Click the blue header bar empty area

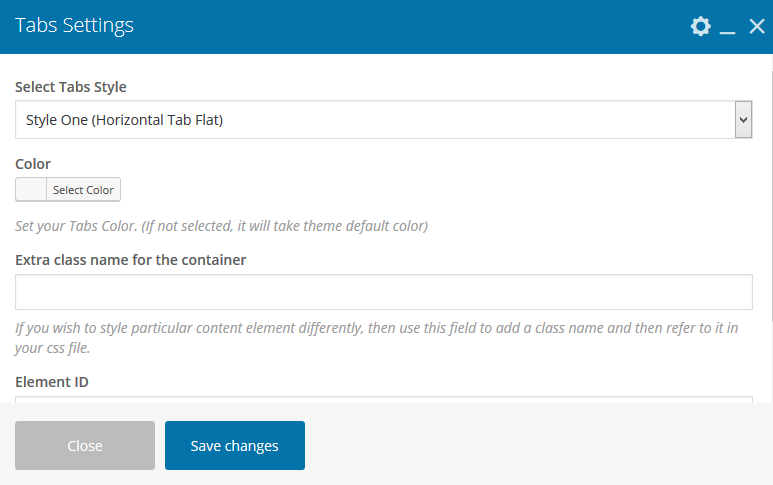(x=400, y=26)
